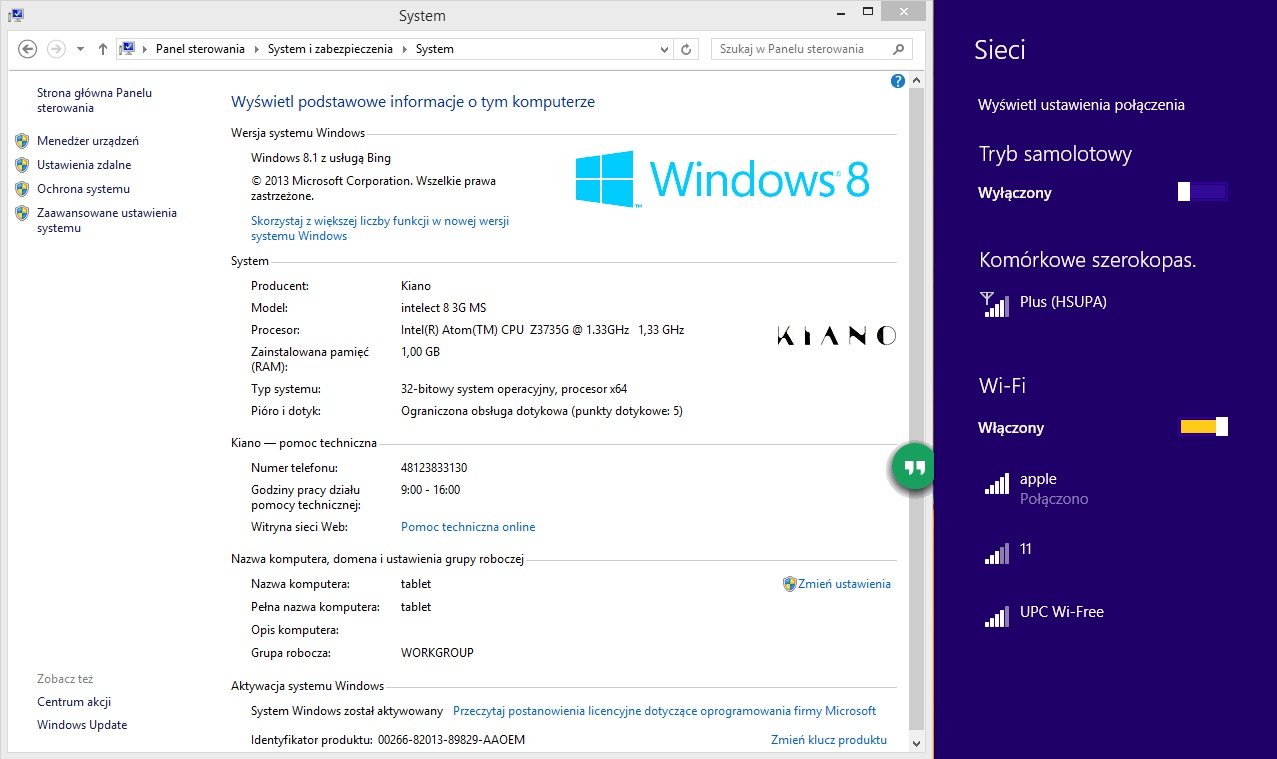Open Wyświetl ustawienia połączenia
This screenshot has width=1277, height=759.
coord(1081,105)
